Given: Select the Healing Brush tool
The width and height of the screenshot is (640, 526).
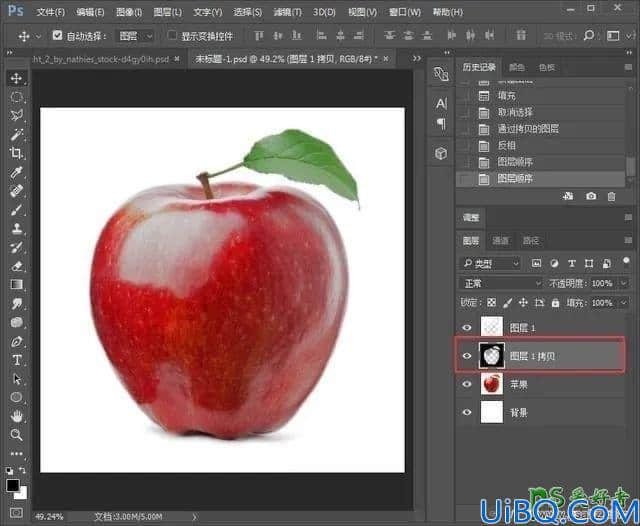Looking at the screenshot, I should (x=16, y=191).
